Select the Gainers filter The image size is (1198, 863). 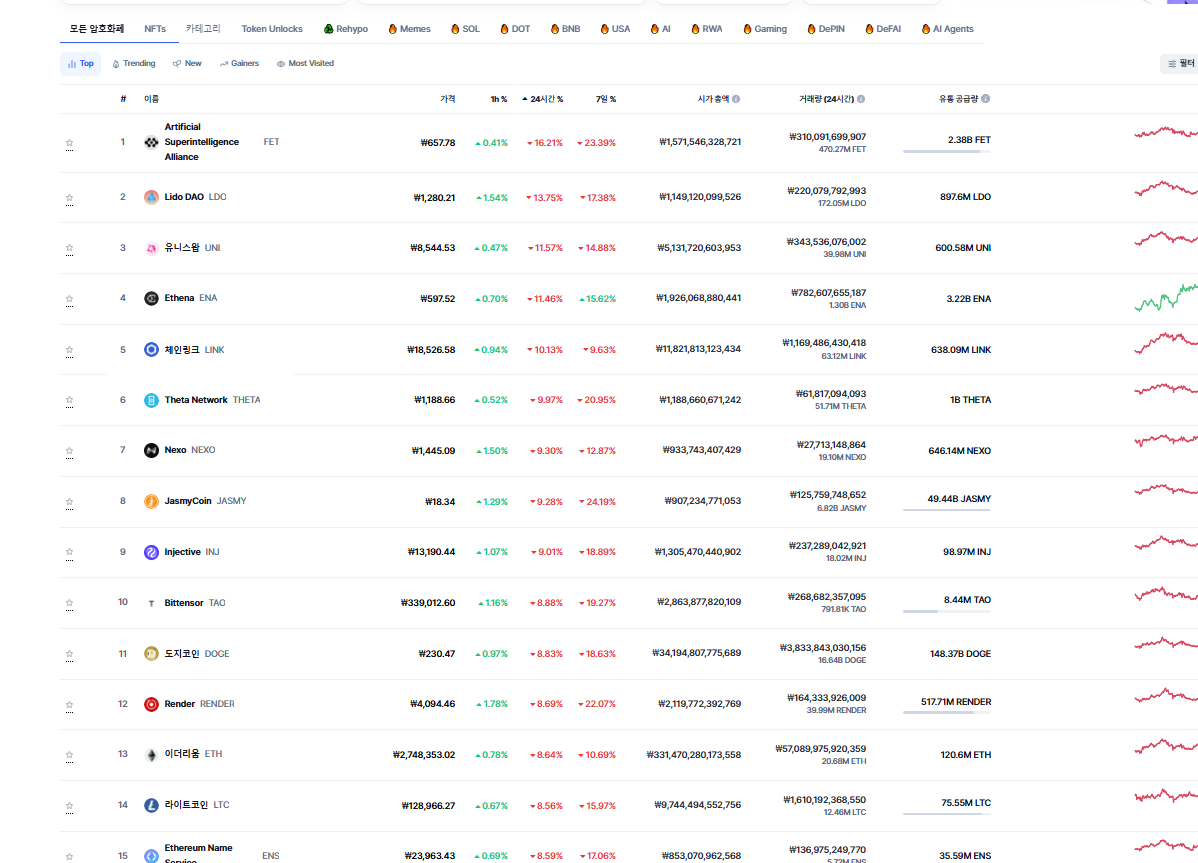pyautogui.click(x=239, y=64)
